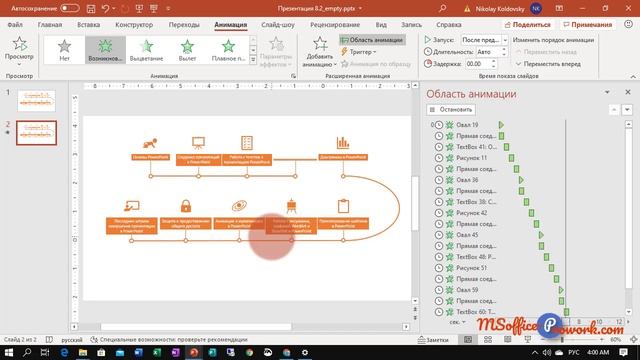This screenshot has height=360, width=640.
Task: Click the Заметки button in status bar
Action: [433, 340]
